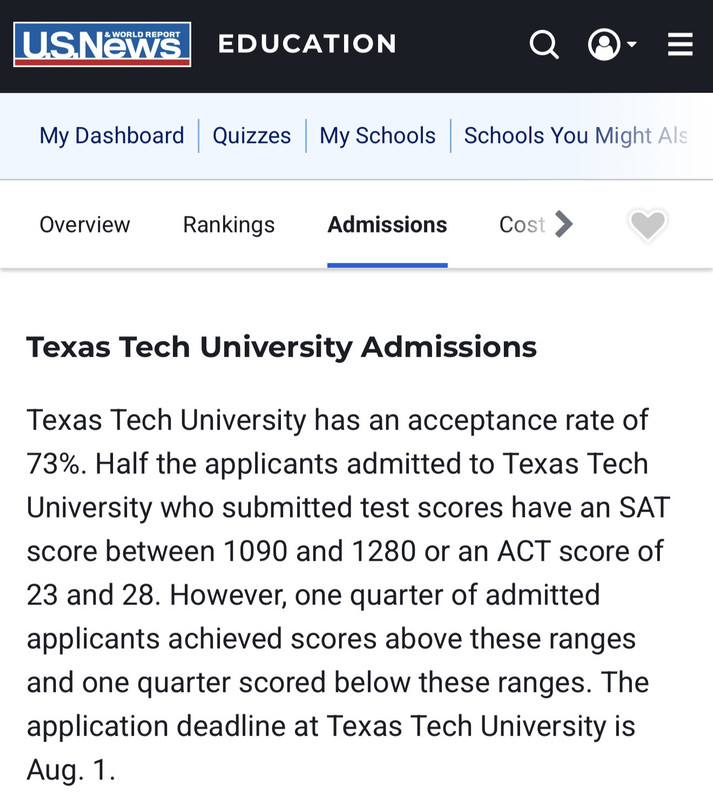This screenshot has width=713, height=800.
Task: Select the Admissions tab
Action: click(x=387, y=225)
